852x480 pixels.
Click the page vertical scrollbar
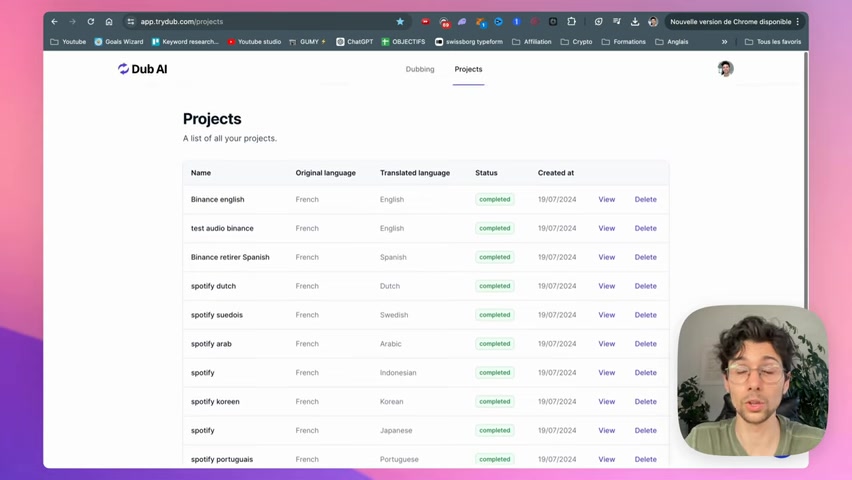(806, 179)
